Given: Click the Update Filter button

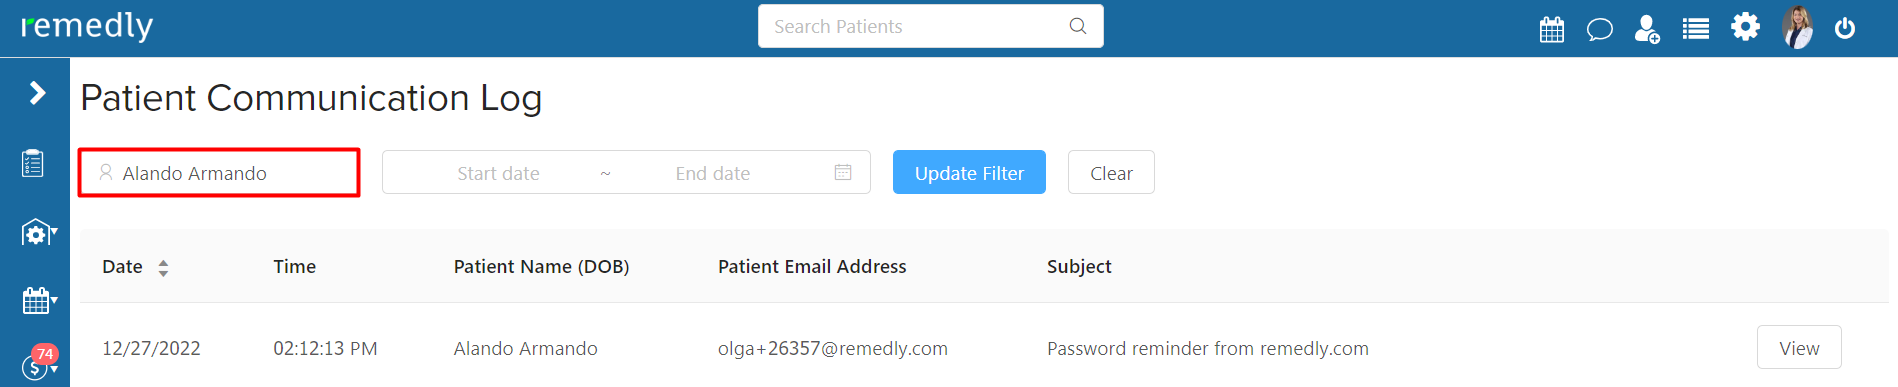Looking at the screenshot, I should point(969,172).
